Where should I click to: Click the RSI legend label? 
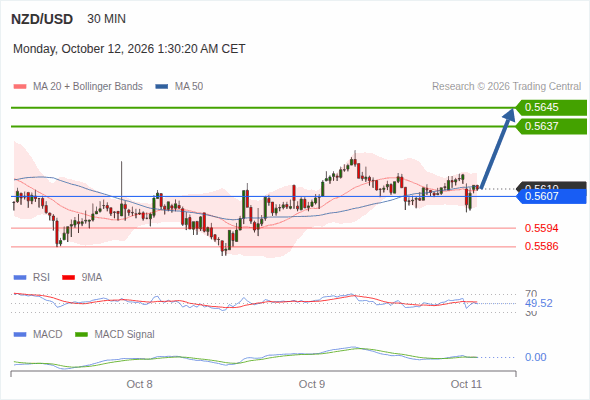(41, 278)
